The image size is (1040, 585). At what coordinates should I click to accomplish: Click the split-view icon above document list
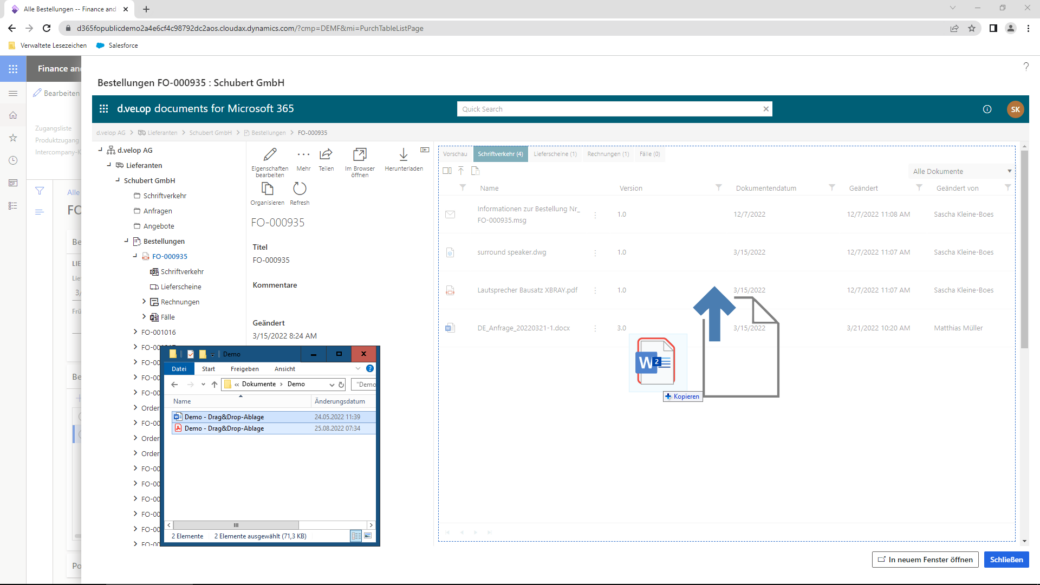447,170
